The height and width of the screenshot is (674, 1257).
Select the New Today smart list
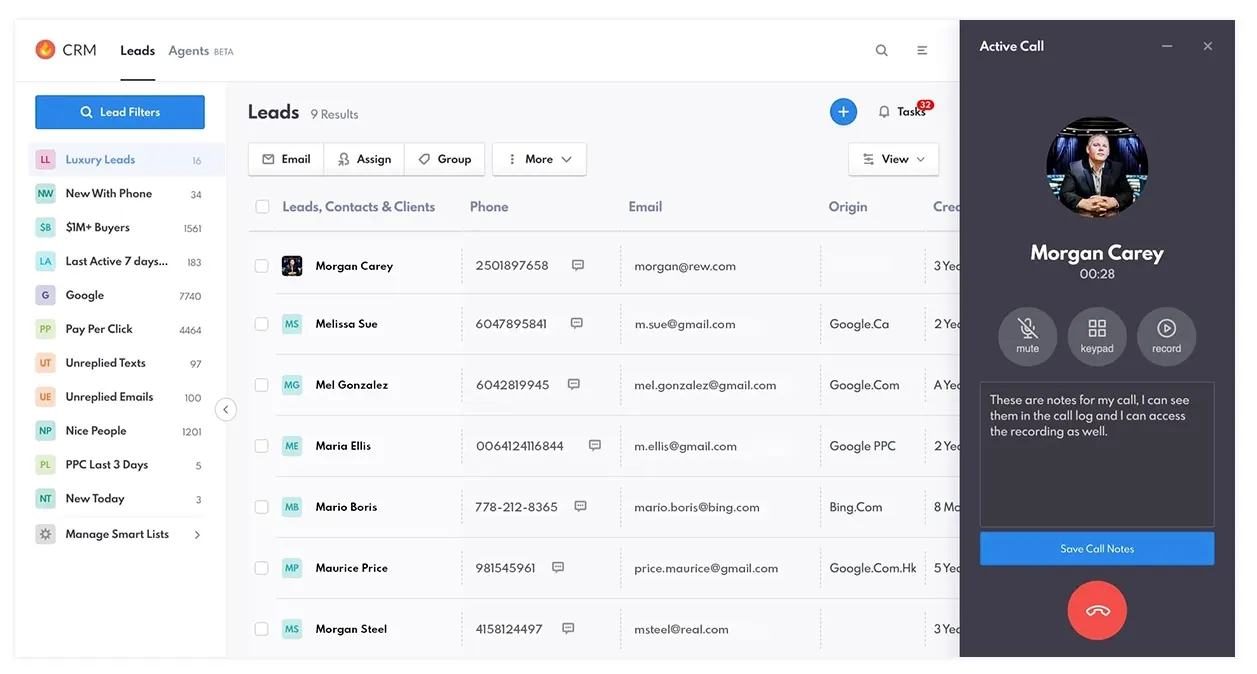click(x=127, y=499)
